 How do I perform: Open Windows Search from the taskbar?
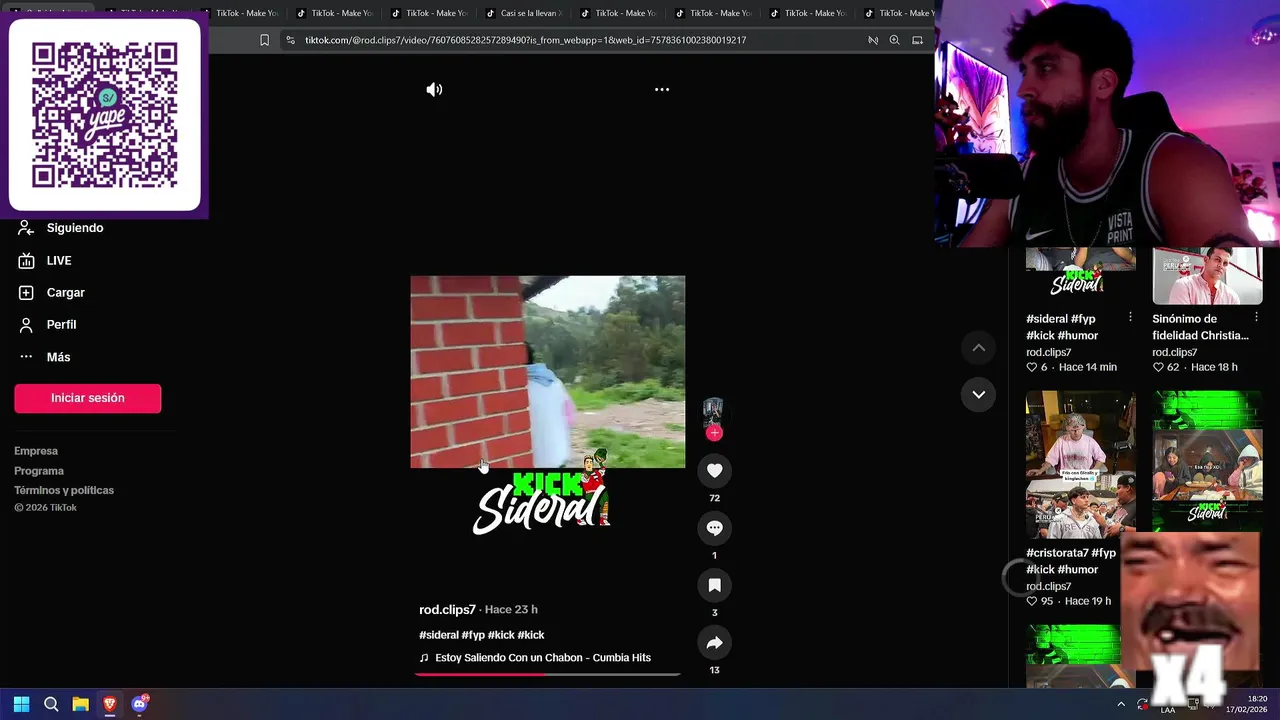(x=51, y=704)
